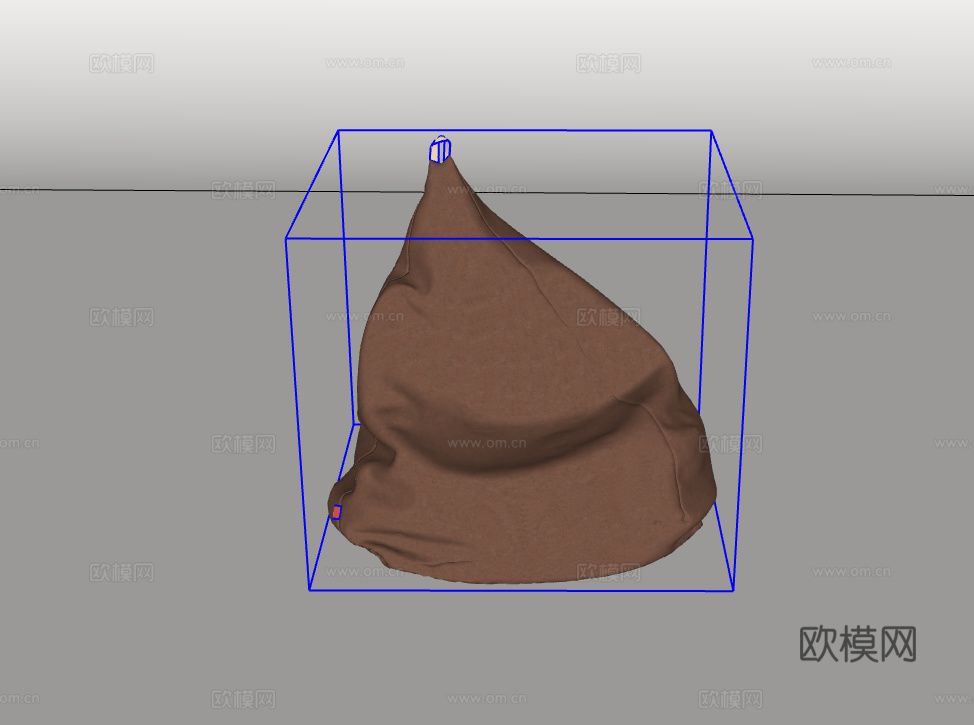This screenshot has width=974, height=725.
Task: Select the small white object atop the bean bag
Action: 440,150
